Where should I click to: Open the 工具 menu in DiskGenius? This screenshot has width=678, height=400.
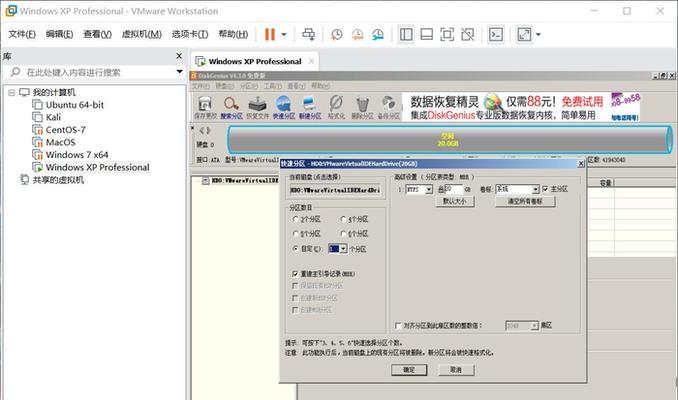coord(272,86)
